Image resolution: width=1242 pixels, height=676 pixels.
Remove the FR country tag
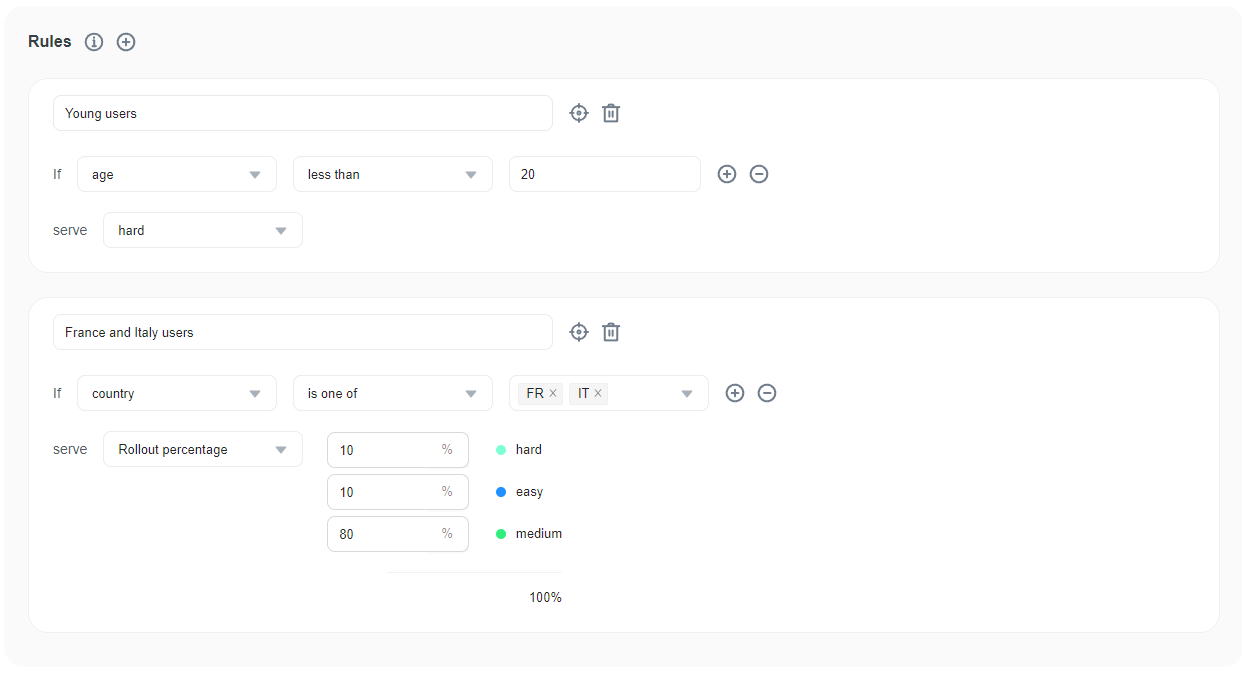(x=553, y=394)
